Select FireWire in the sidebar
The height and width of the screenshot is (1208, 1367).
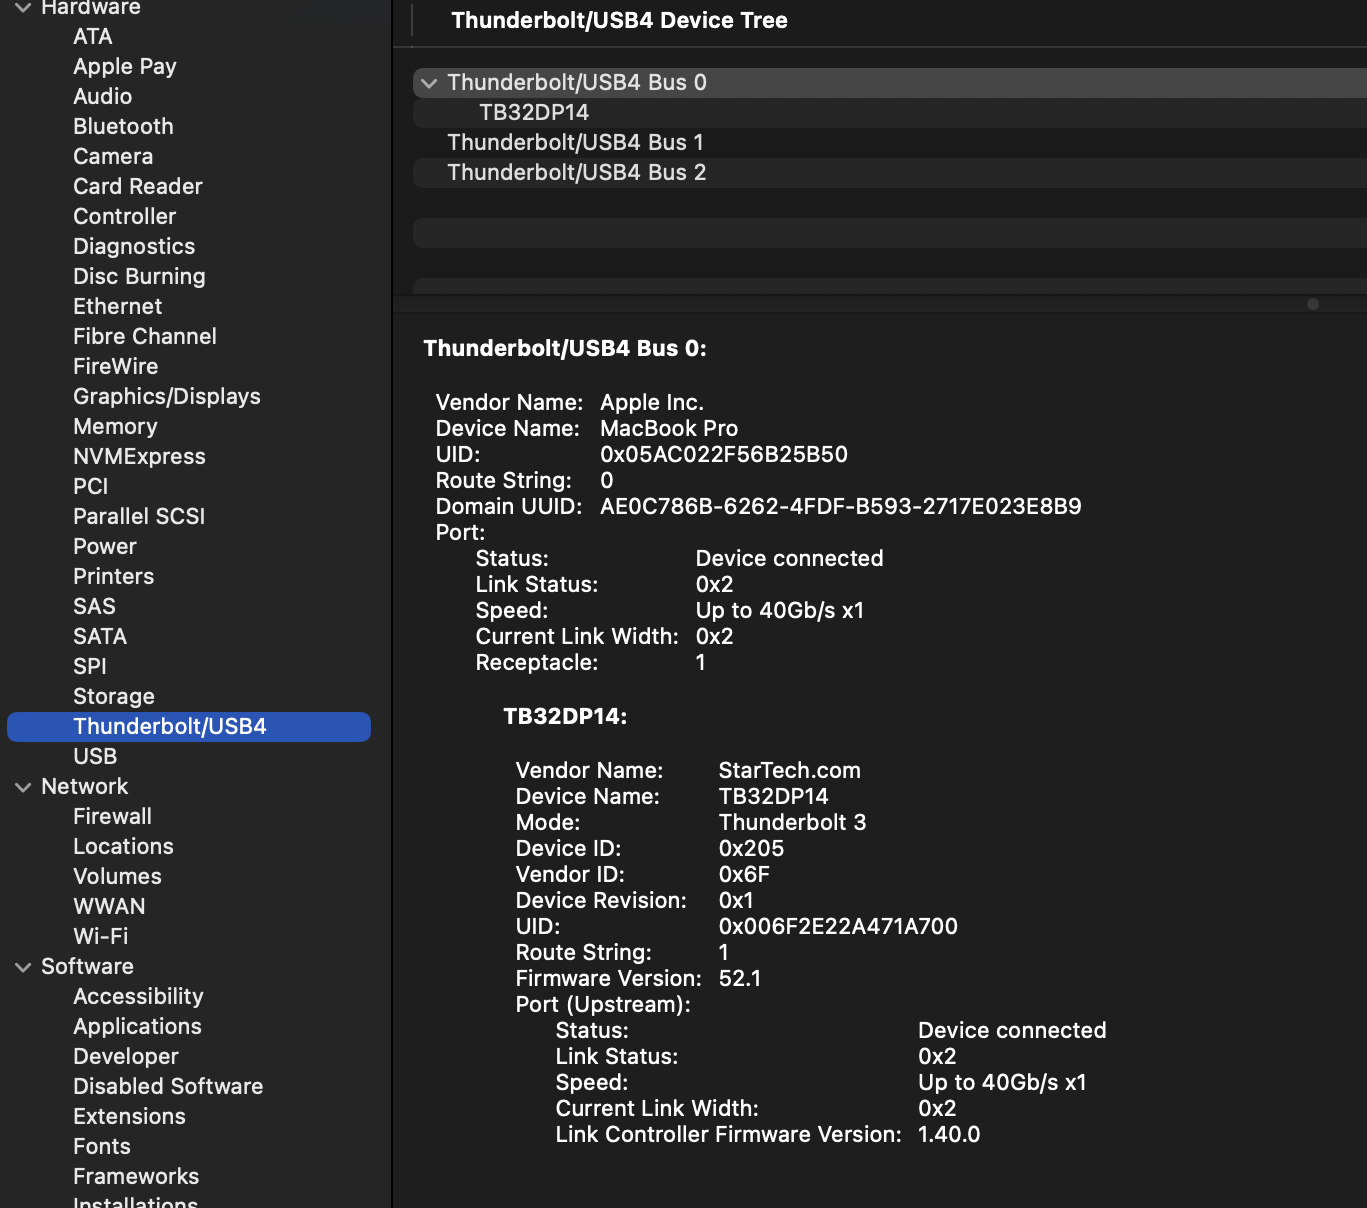click(116, 367)
